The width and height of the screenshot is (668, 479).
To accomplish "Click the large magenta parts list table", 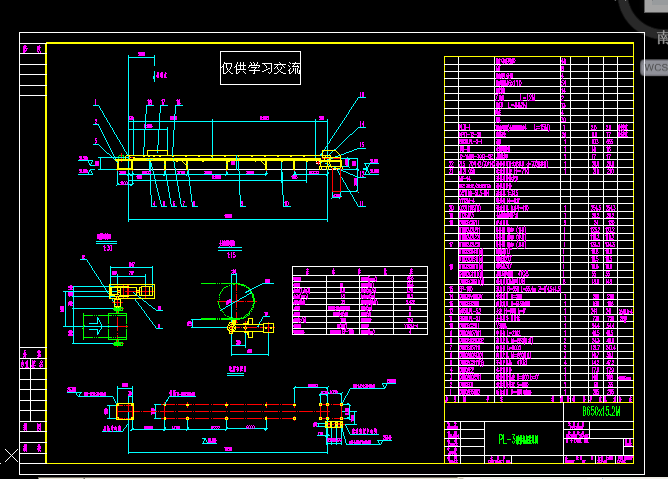I will 538,228.
